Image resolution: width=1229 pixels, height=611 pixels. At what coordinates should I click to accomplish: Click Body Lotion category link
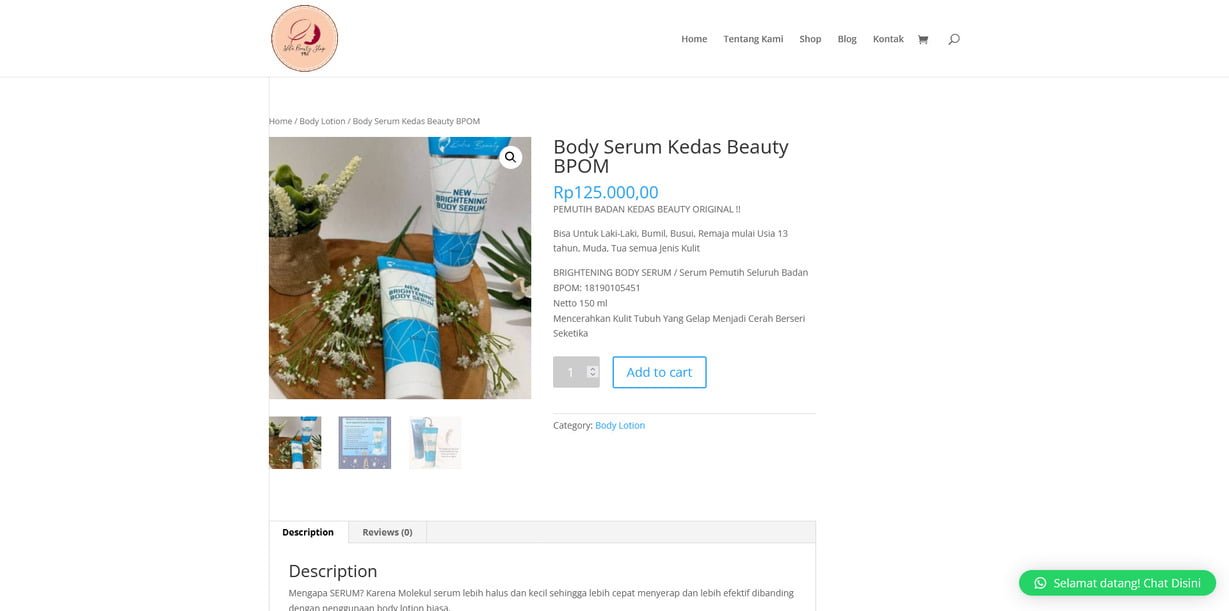[x=620, y=425]
